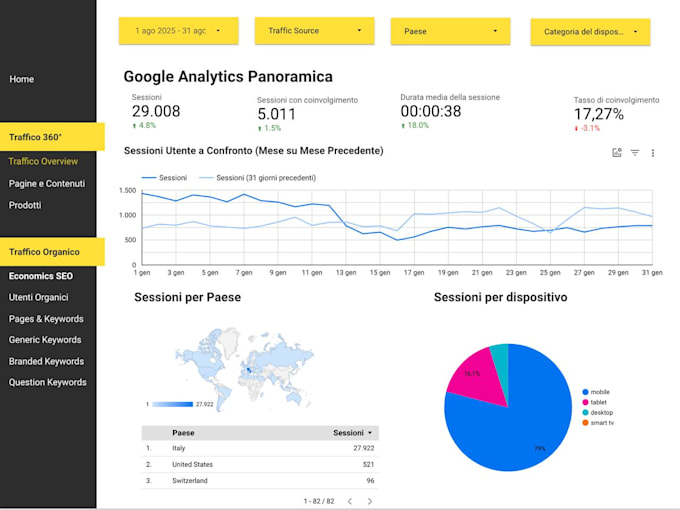
Task: Click the Tasso di coinvolgimento value 17,27%
Action: (x=599, y=114)
